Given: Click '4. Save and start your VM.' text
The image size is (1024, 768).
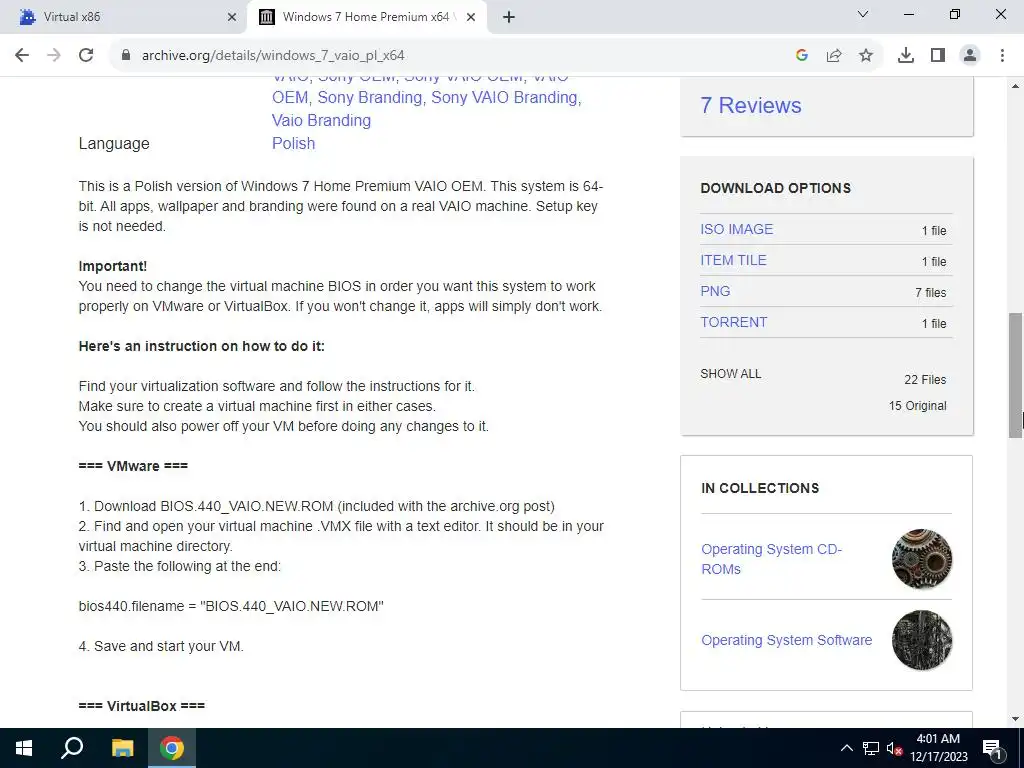Looking at the screenshot, I should click(161, 647).
